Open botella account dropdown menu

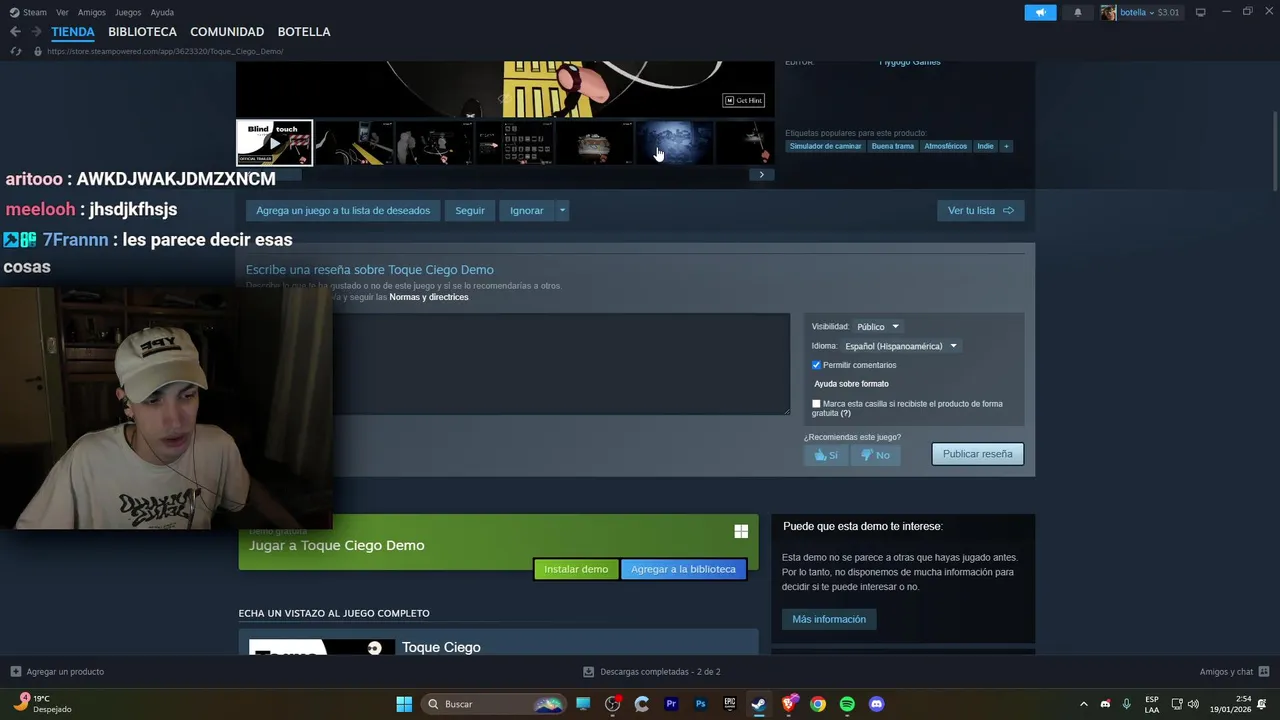coord(1150,12)
